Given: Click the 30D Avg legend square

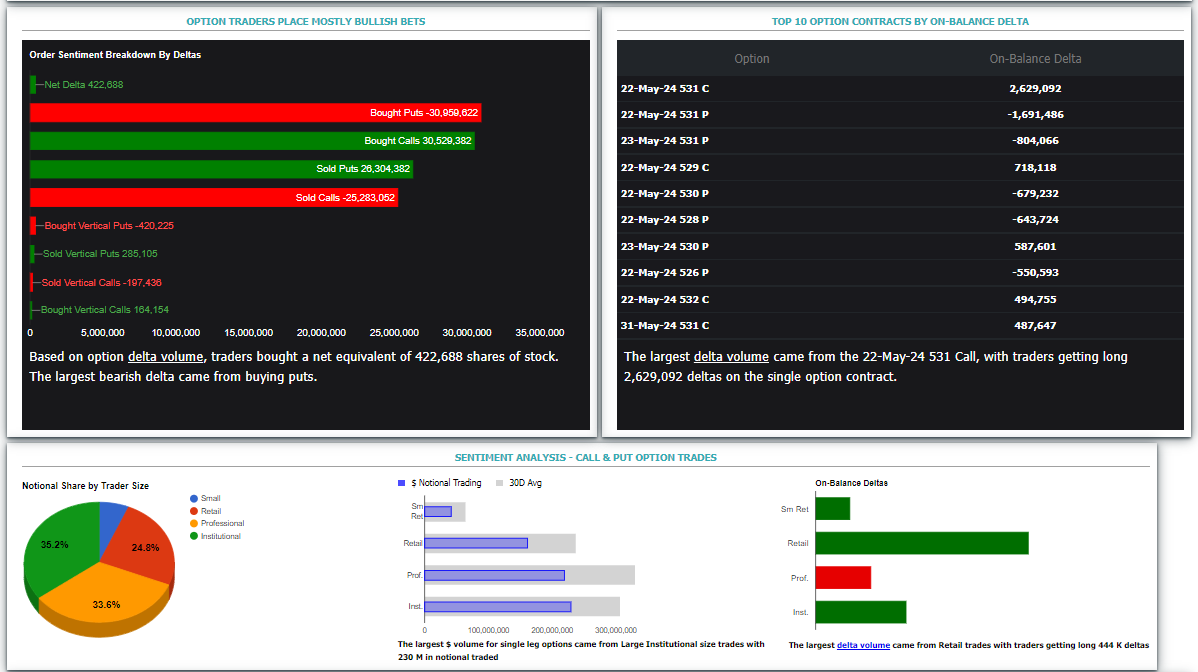Looking at the screenshot, I should [x=500, y=483].
